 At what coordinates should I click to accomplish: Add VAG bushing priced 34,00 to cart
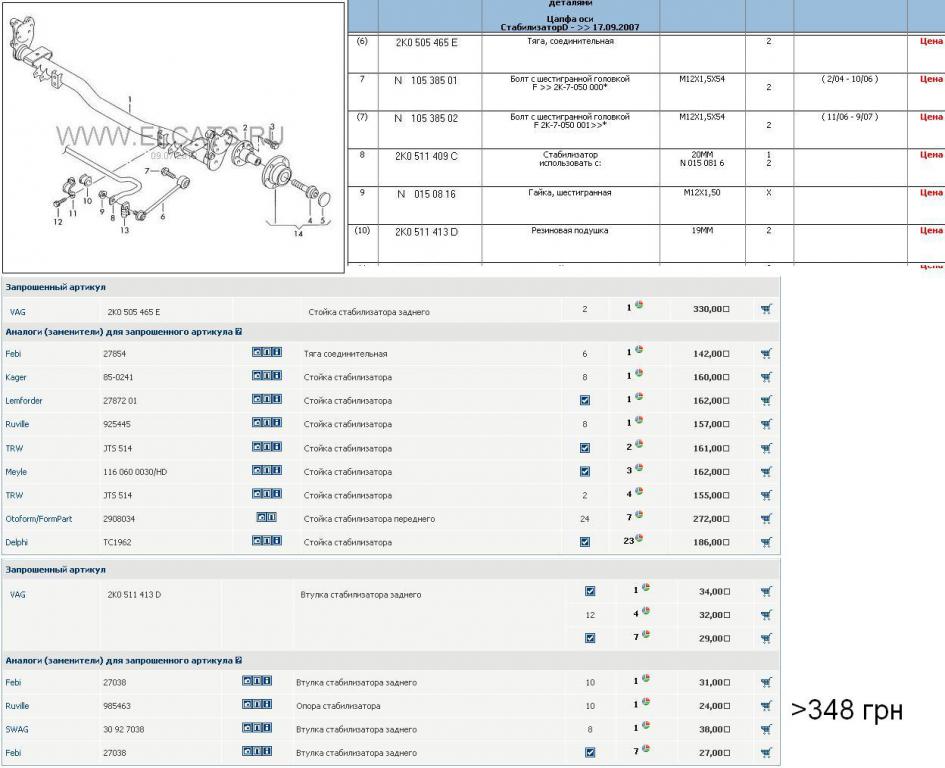click(766, 592)
